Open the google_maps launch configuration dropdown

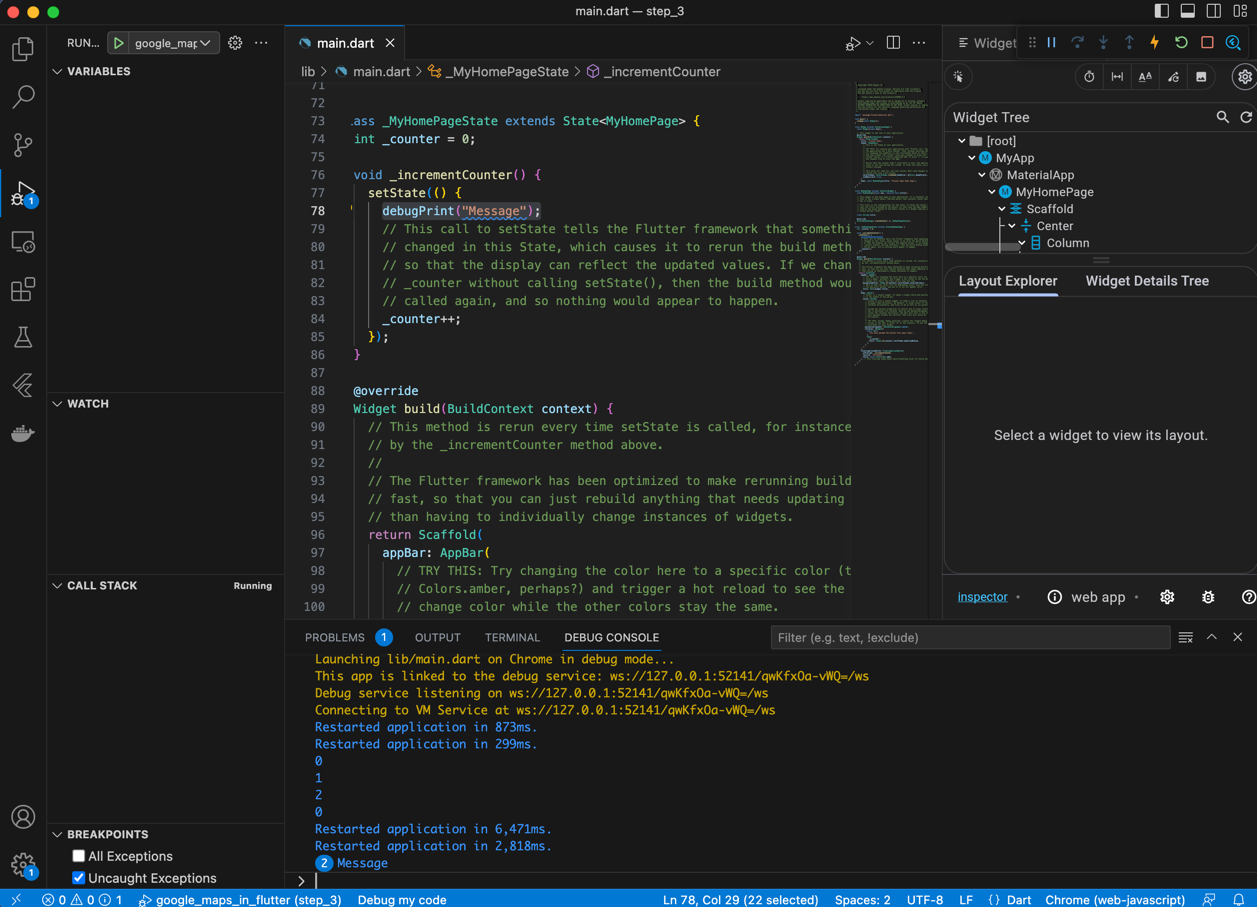[174, 43]
